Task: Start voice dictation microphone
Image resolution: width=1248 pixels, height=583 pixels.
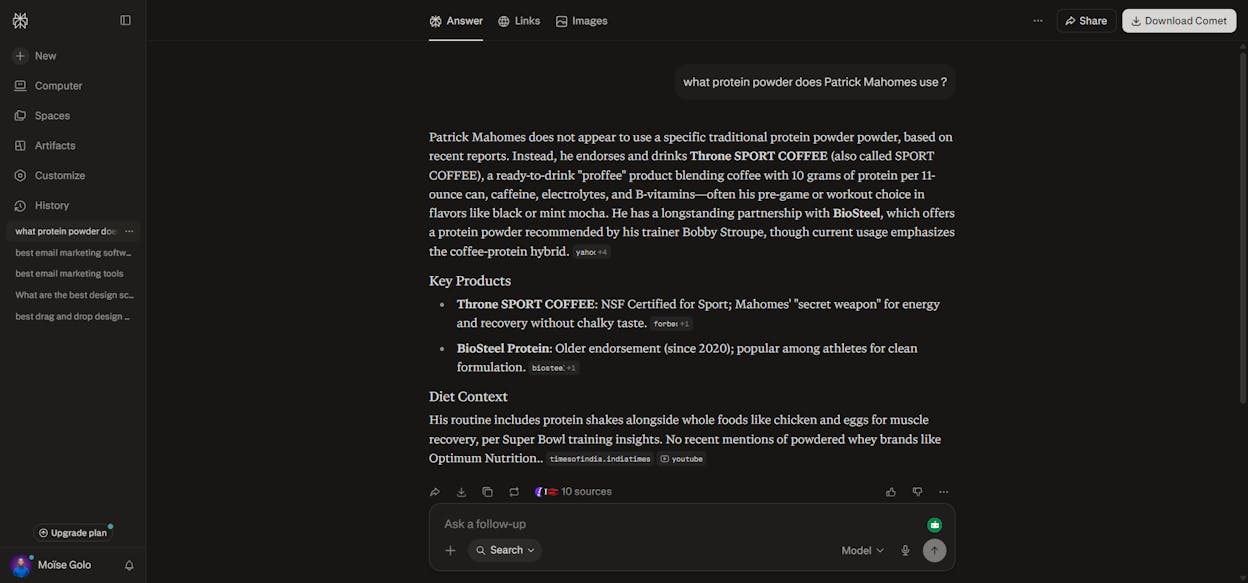Action: [x=905, y=550]
